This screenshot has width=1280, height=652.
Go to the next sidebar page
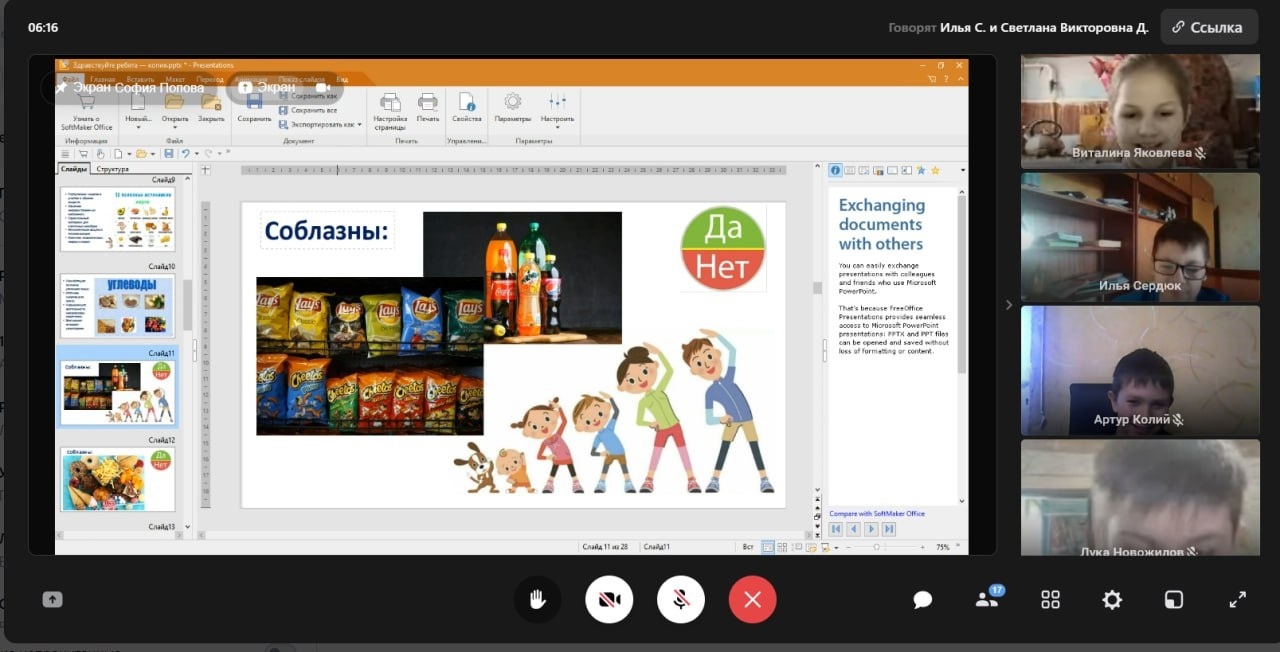tap(871, 529)
